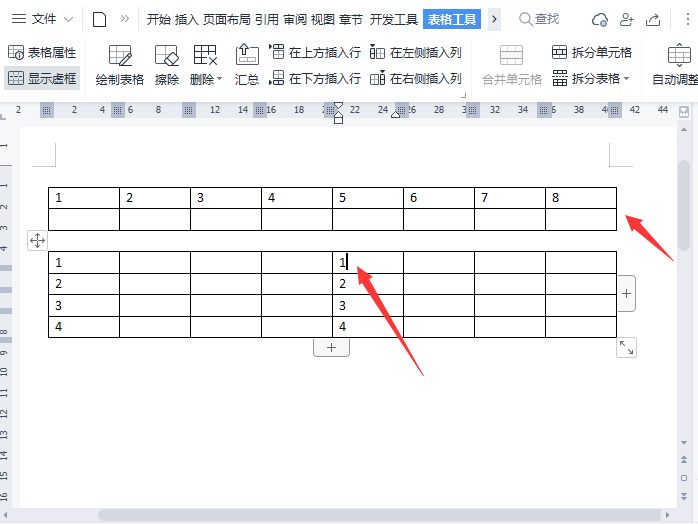Screen dimensions: 698x524
Task: Expand the quick access toolbar chevrons
Action: (125, 19)
